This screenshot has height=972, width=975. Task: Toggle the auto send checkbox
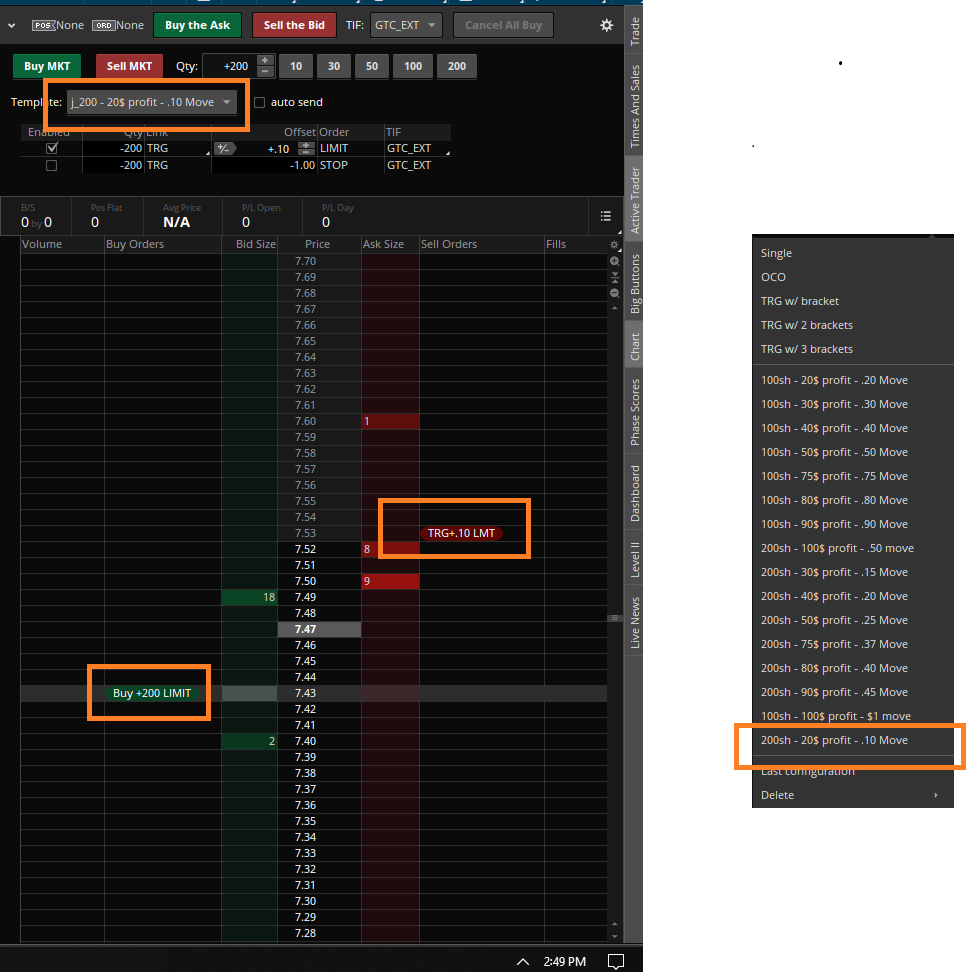260,102
